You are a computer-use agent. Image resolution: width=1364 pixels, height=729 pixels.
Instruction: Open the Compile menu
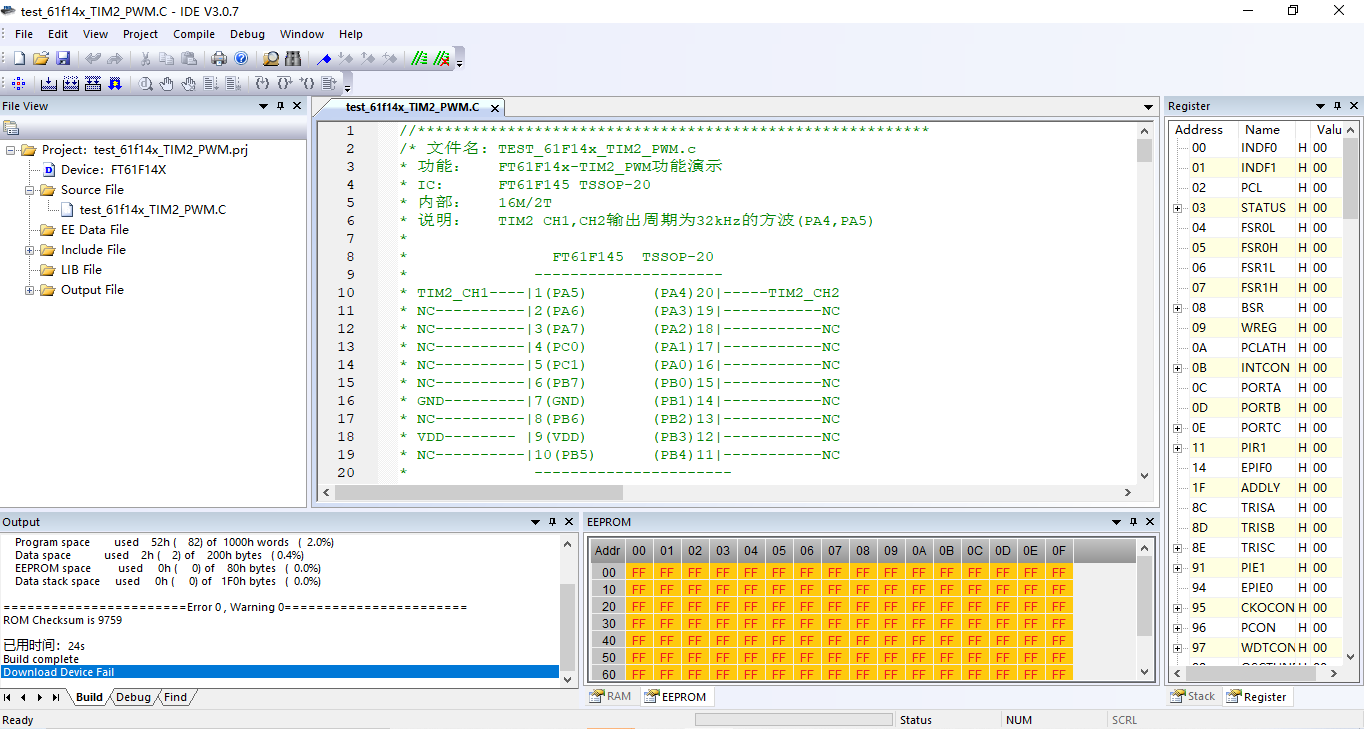194,34
